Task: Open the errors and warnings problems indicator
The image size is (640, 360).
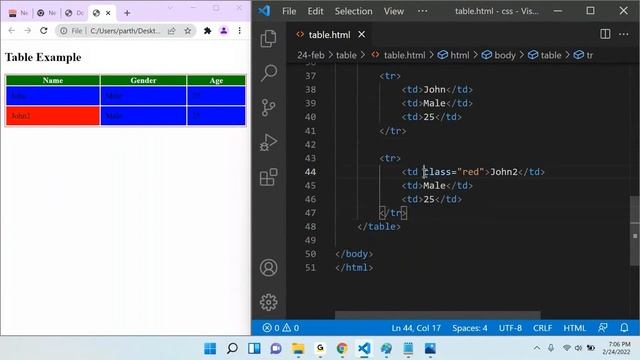Action: pos(281,328)
